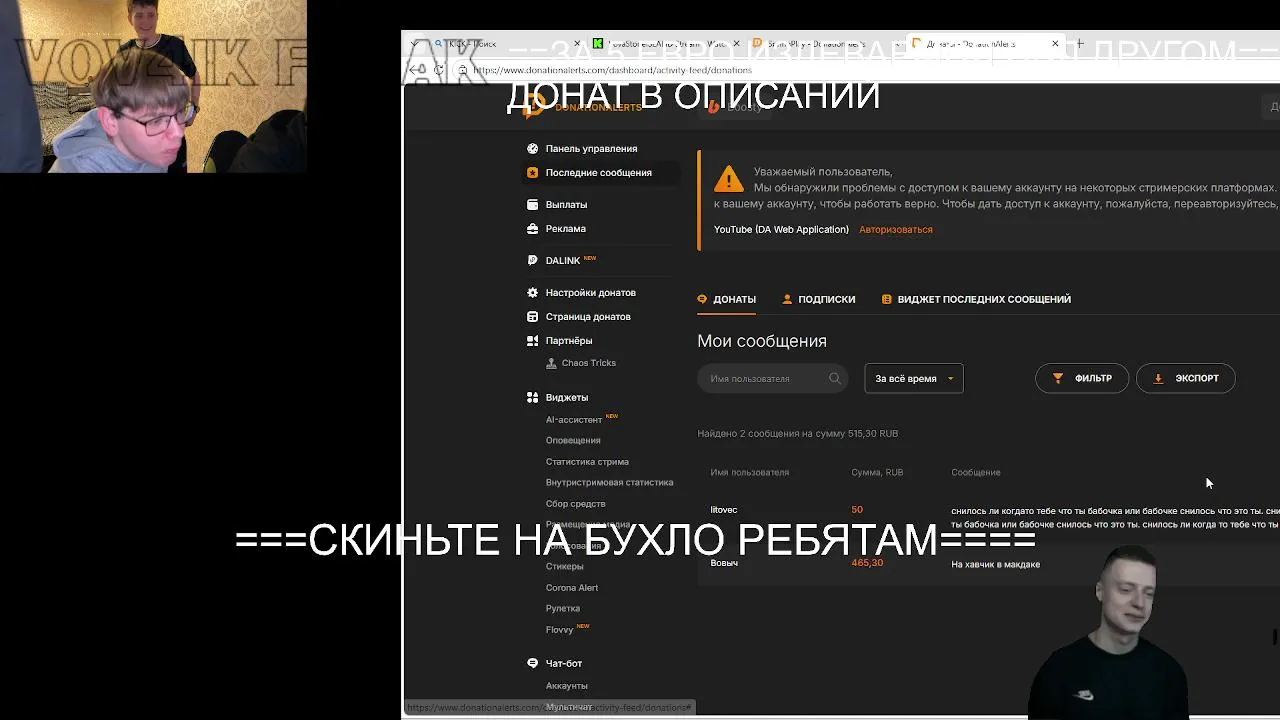The image size is (1280, 720).
Task: Open AI-ассистент widget link
Action: (574, 420)
